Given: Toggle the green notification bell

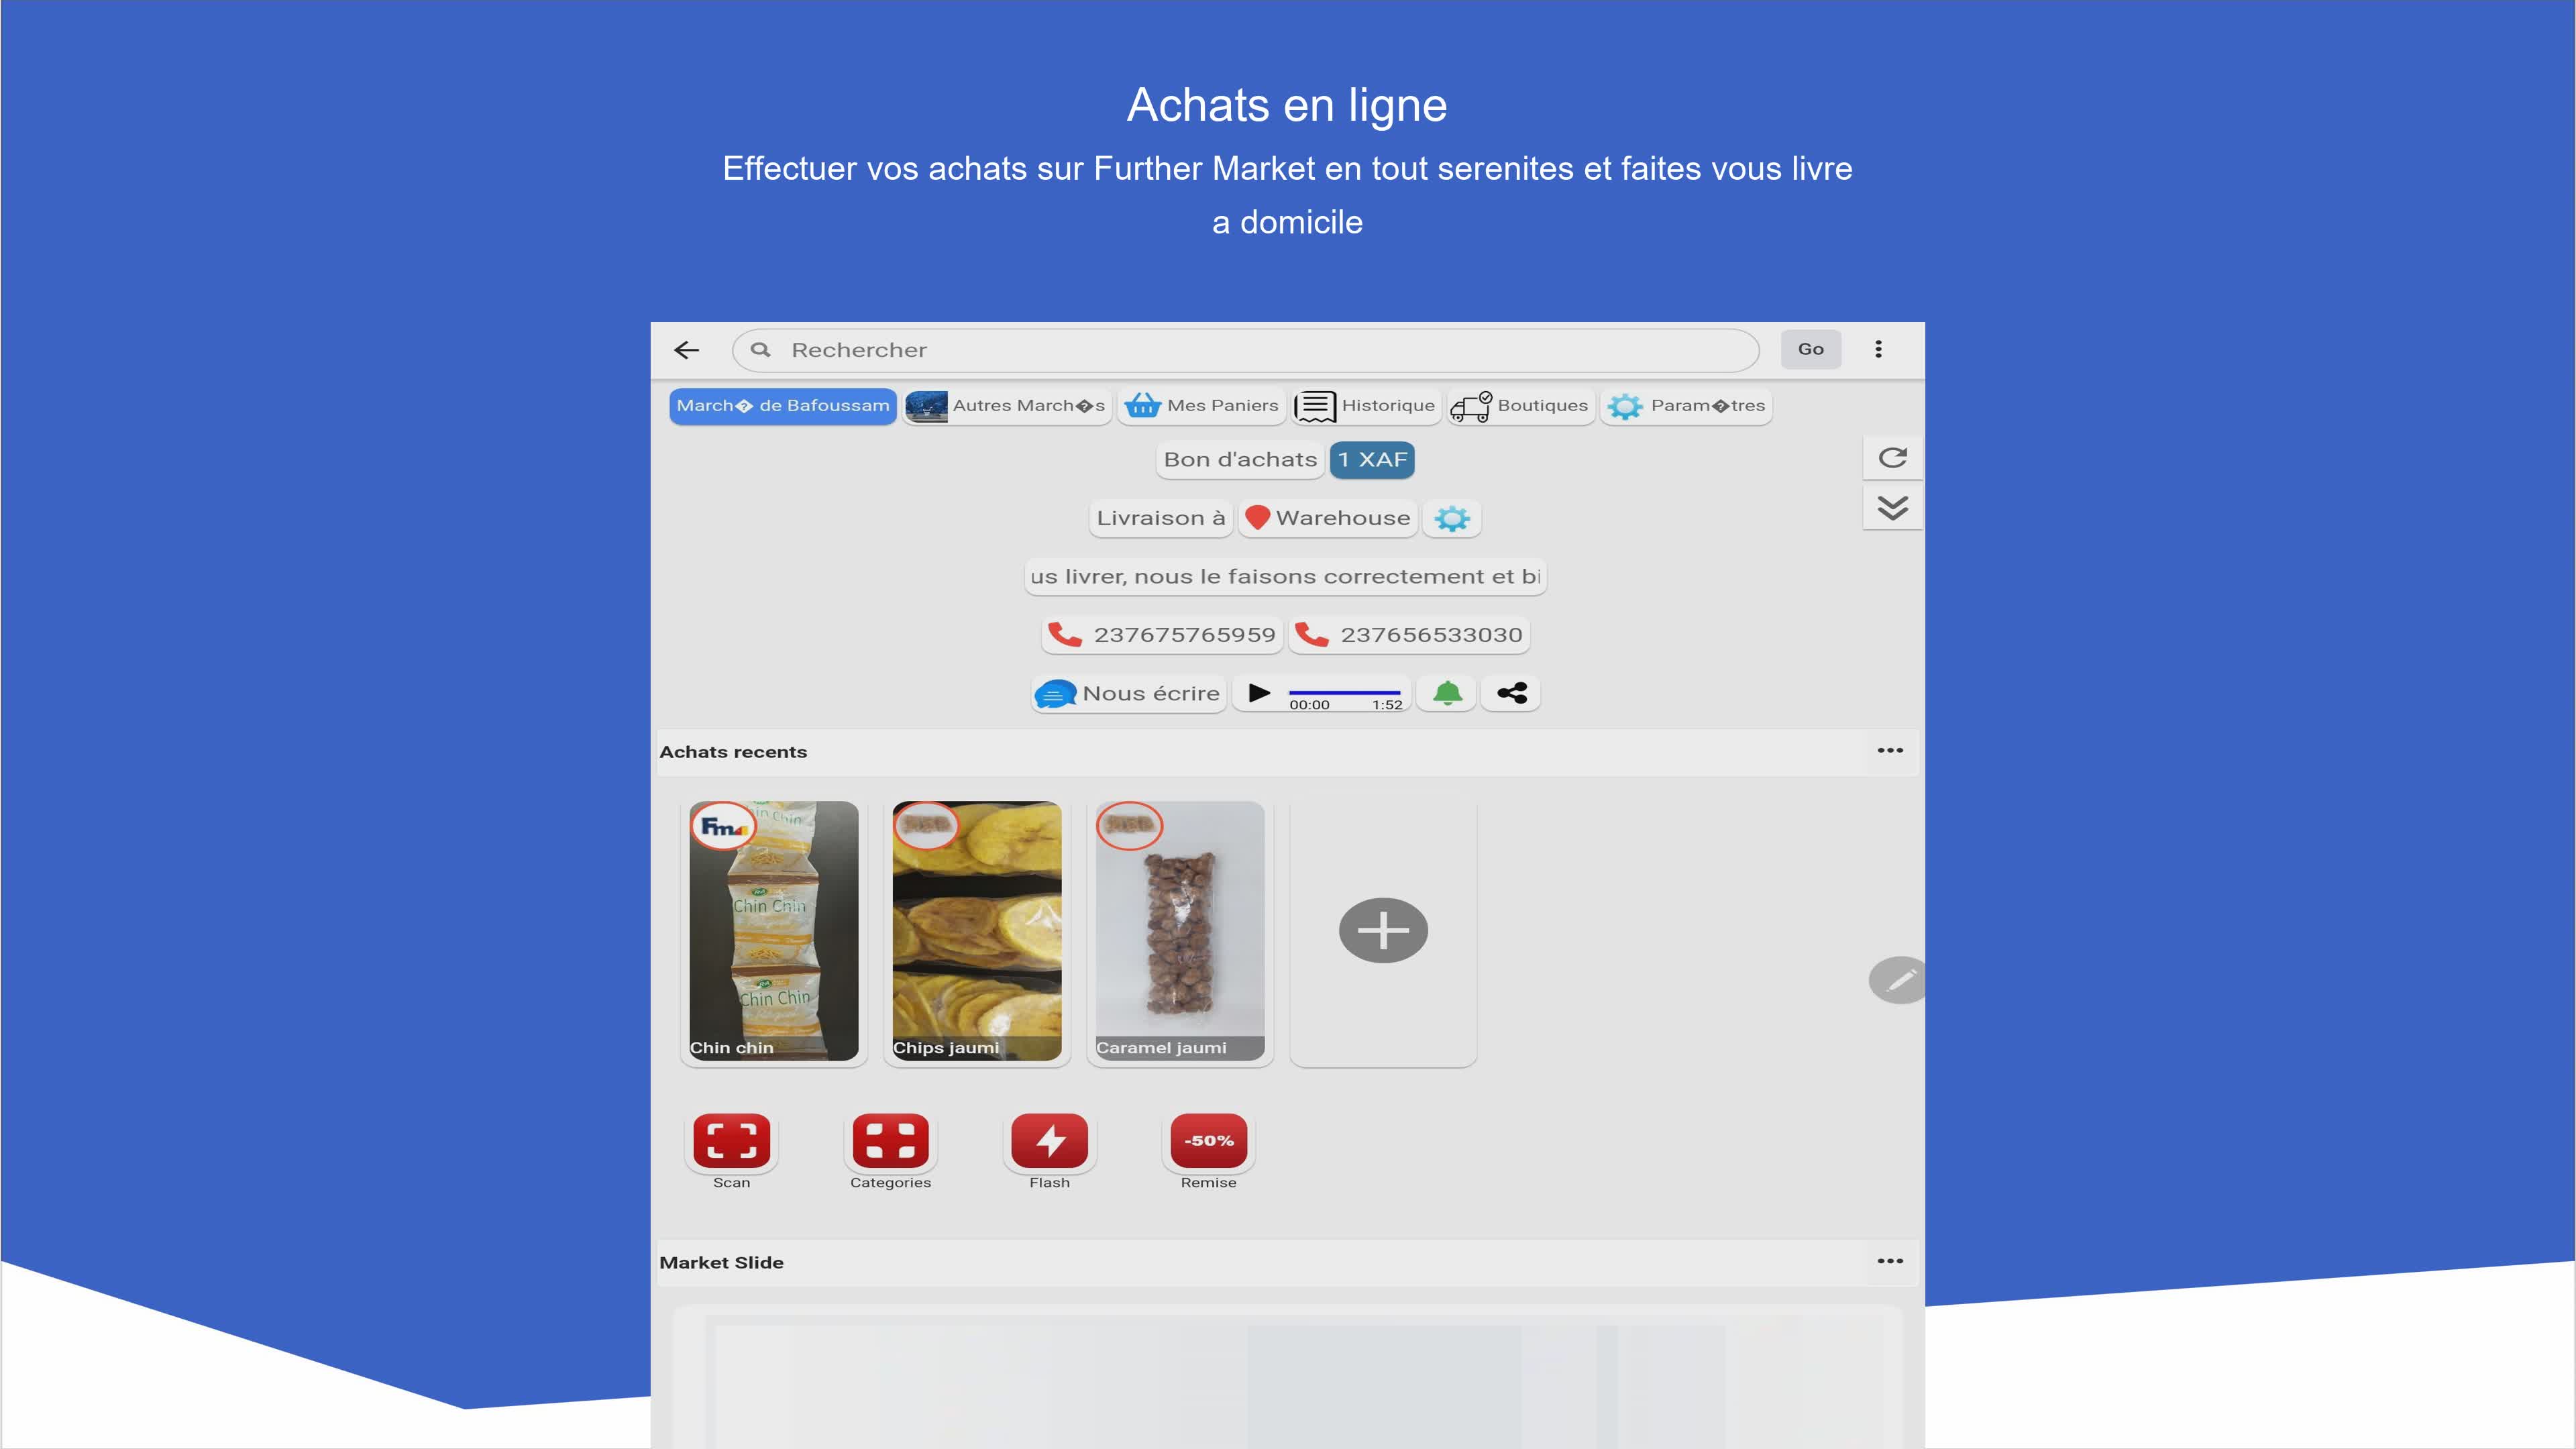Looking at the screenshot, I should pyautogui.click(x=1447, y=693).
